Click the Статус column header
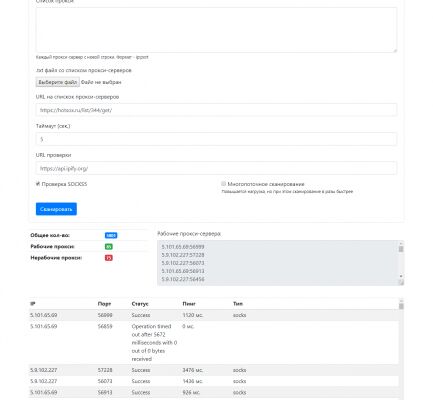 (140, 304)
